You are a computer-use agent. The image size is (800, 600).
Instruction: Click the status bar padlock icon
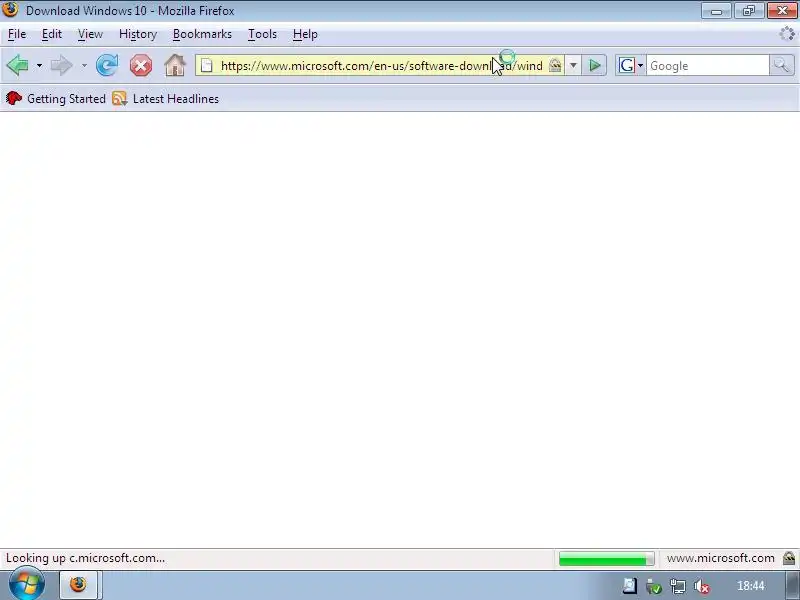tap(789, 558)
